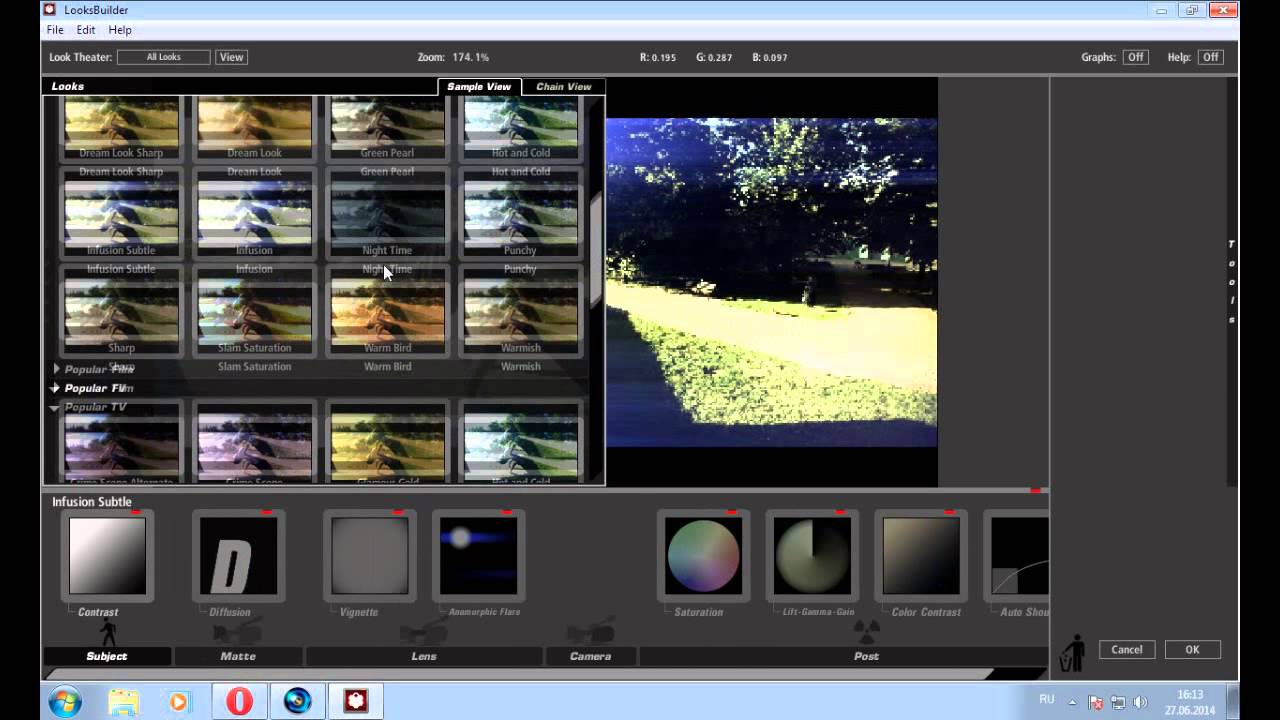Open volume control in system tray
This screenshot has width=1280, height=720.
(1140, 703)
